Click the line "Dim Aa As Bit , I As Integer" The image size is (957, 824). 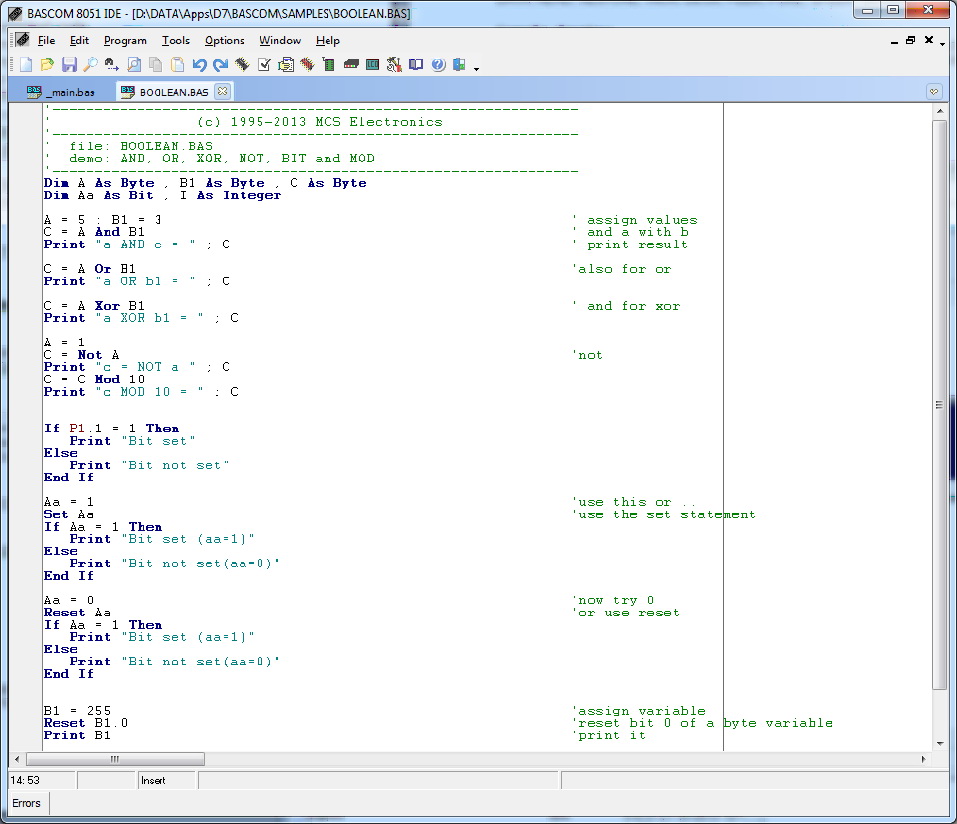[x=162, y=195]
